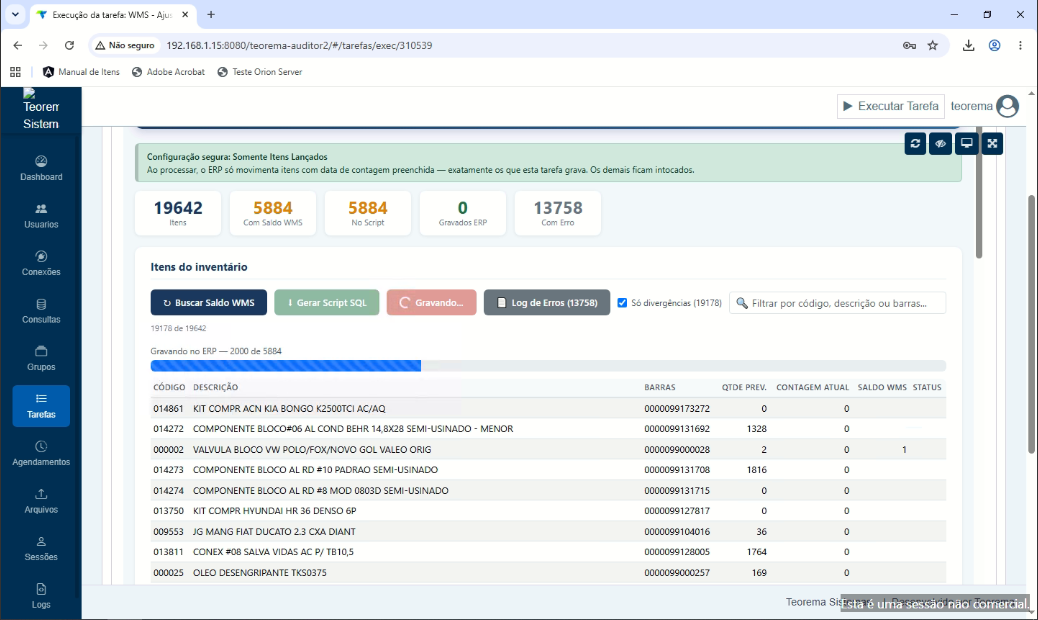Open Logs in the sidebar
The image size is (1038, 620).
point(41,596)
